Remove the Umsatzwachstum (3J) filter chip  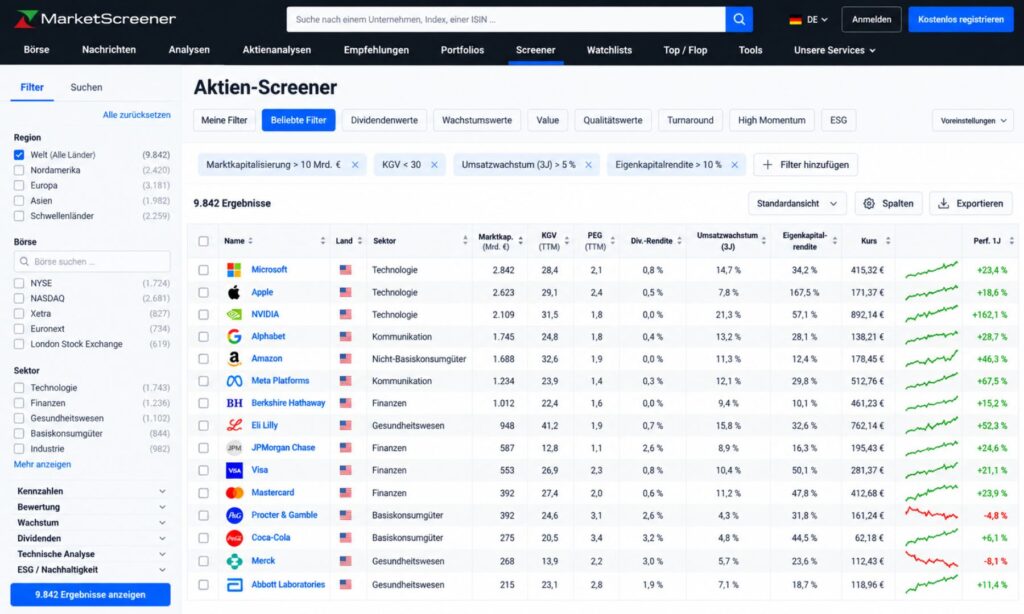coord(588,165)
